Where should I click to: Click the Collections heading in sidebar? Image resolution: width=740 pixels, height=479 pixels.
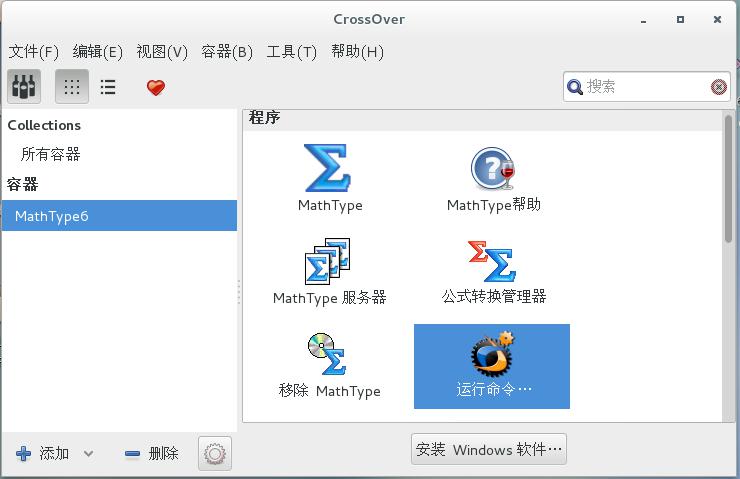[44, 125]
